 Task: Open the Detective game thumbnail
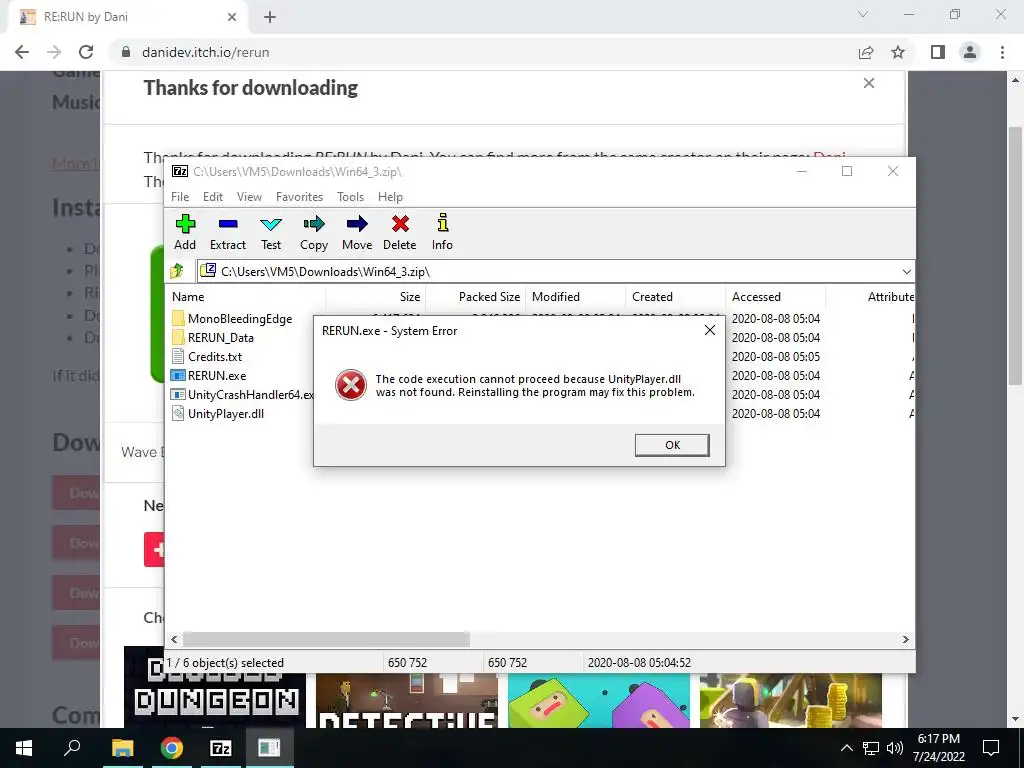coord(407,700)
